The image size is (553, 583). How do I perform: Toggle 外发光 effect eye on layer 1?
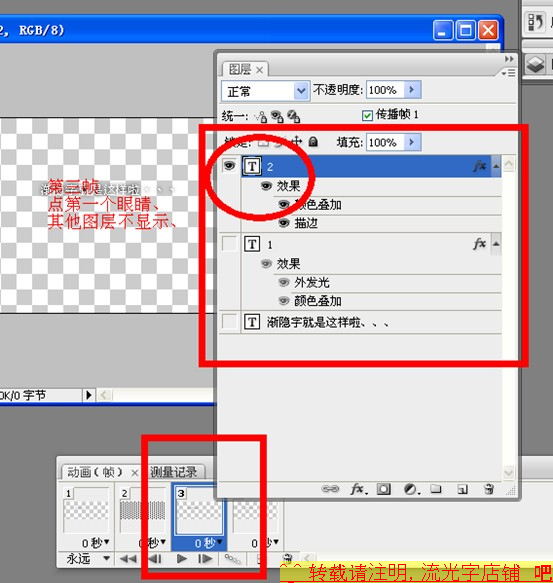tap(284, 283)
